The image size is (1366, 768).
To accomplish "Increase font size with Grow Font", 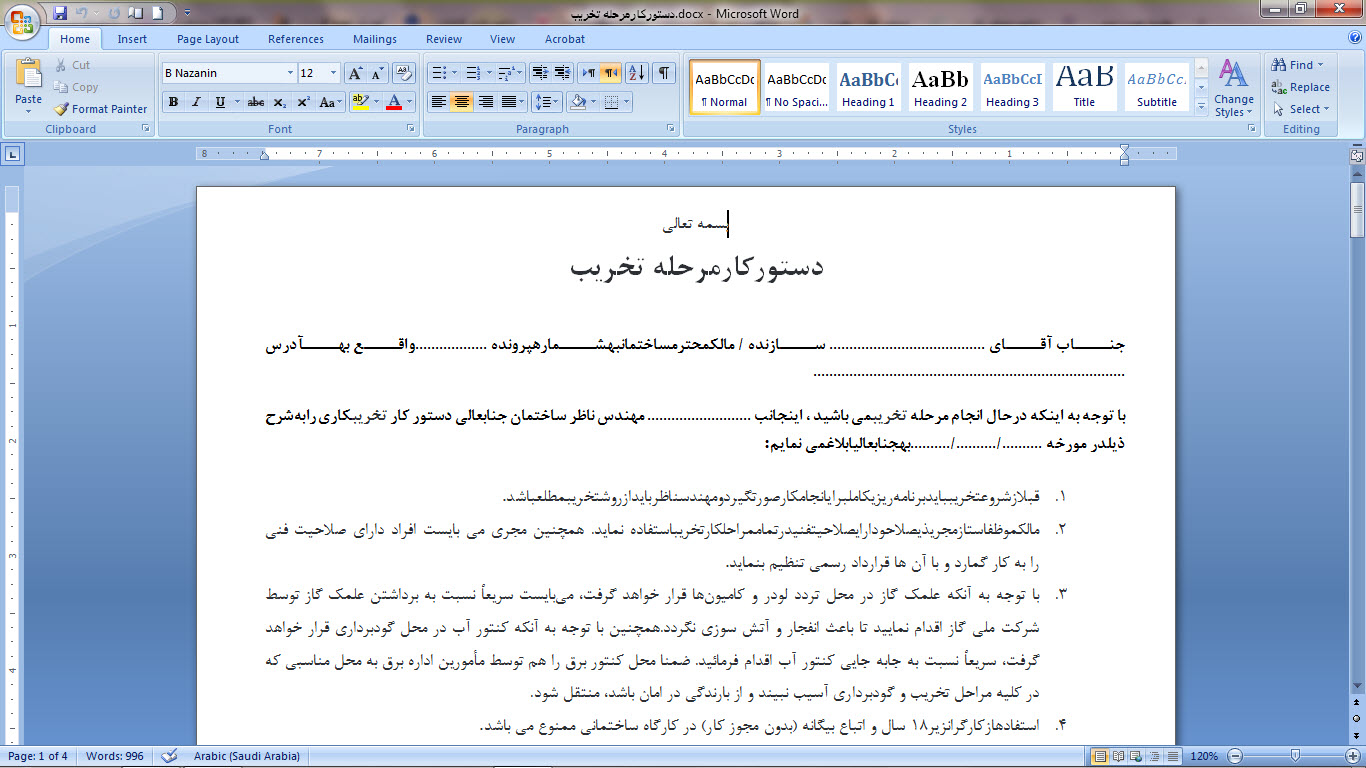I will point(356,73).
